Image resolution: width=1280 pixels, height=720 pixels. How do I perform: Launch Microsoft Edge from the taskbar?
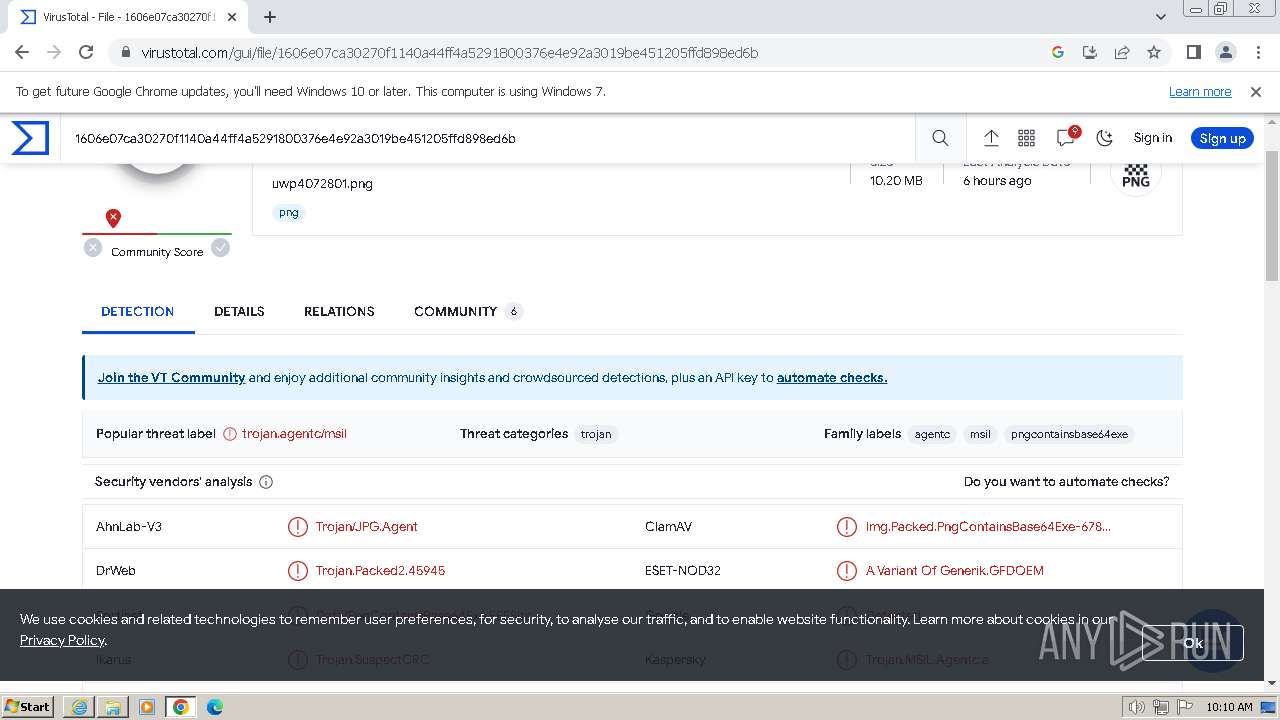pos(215,707)
